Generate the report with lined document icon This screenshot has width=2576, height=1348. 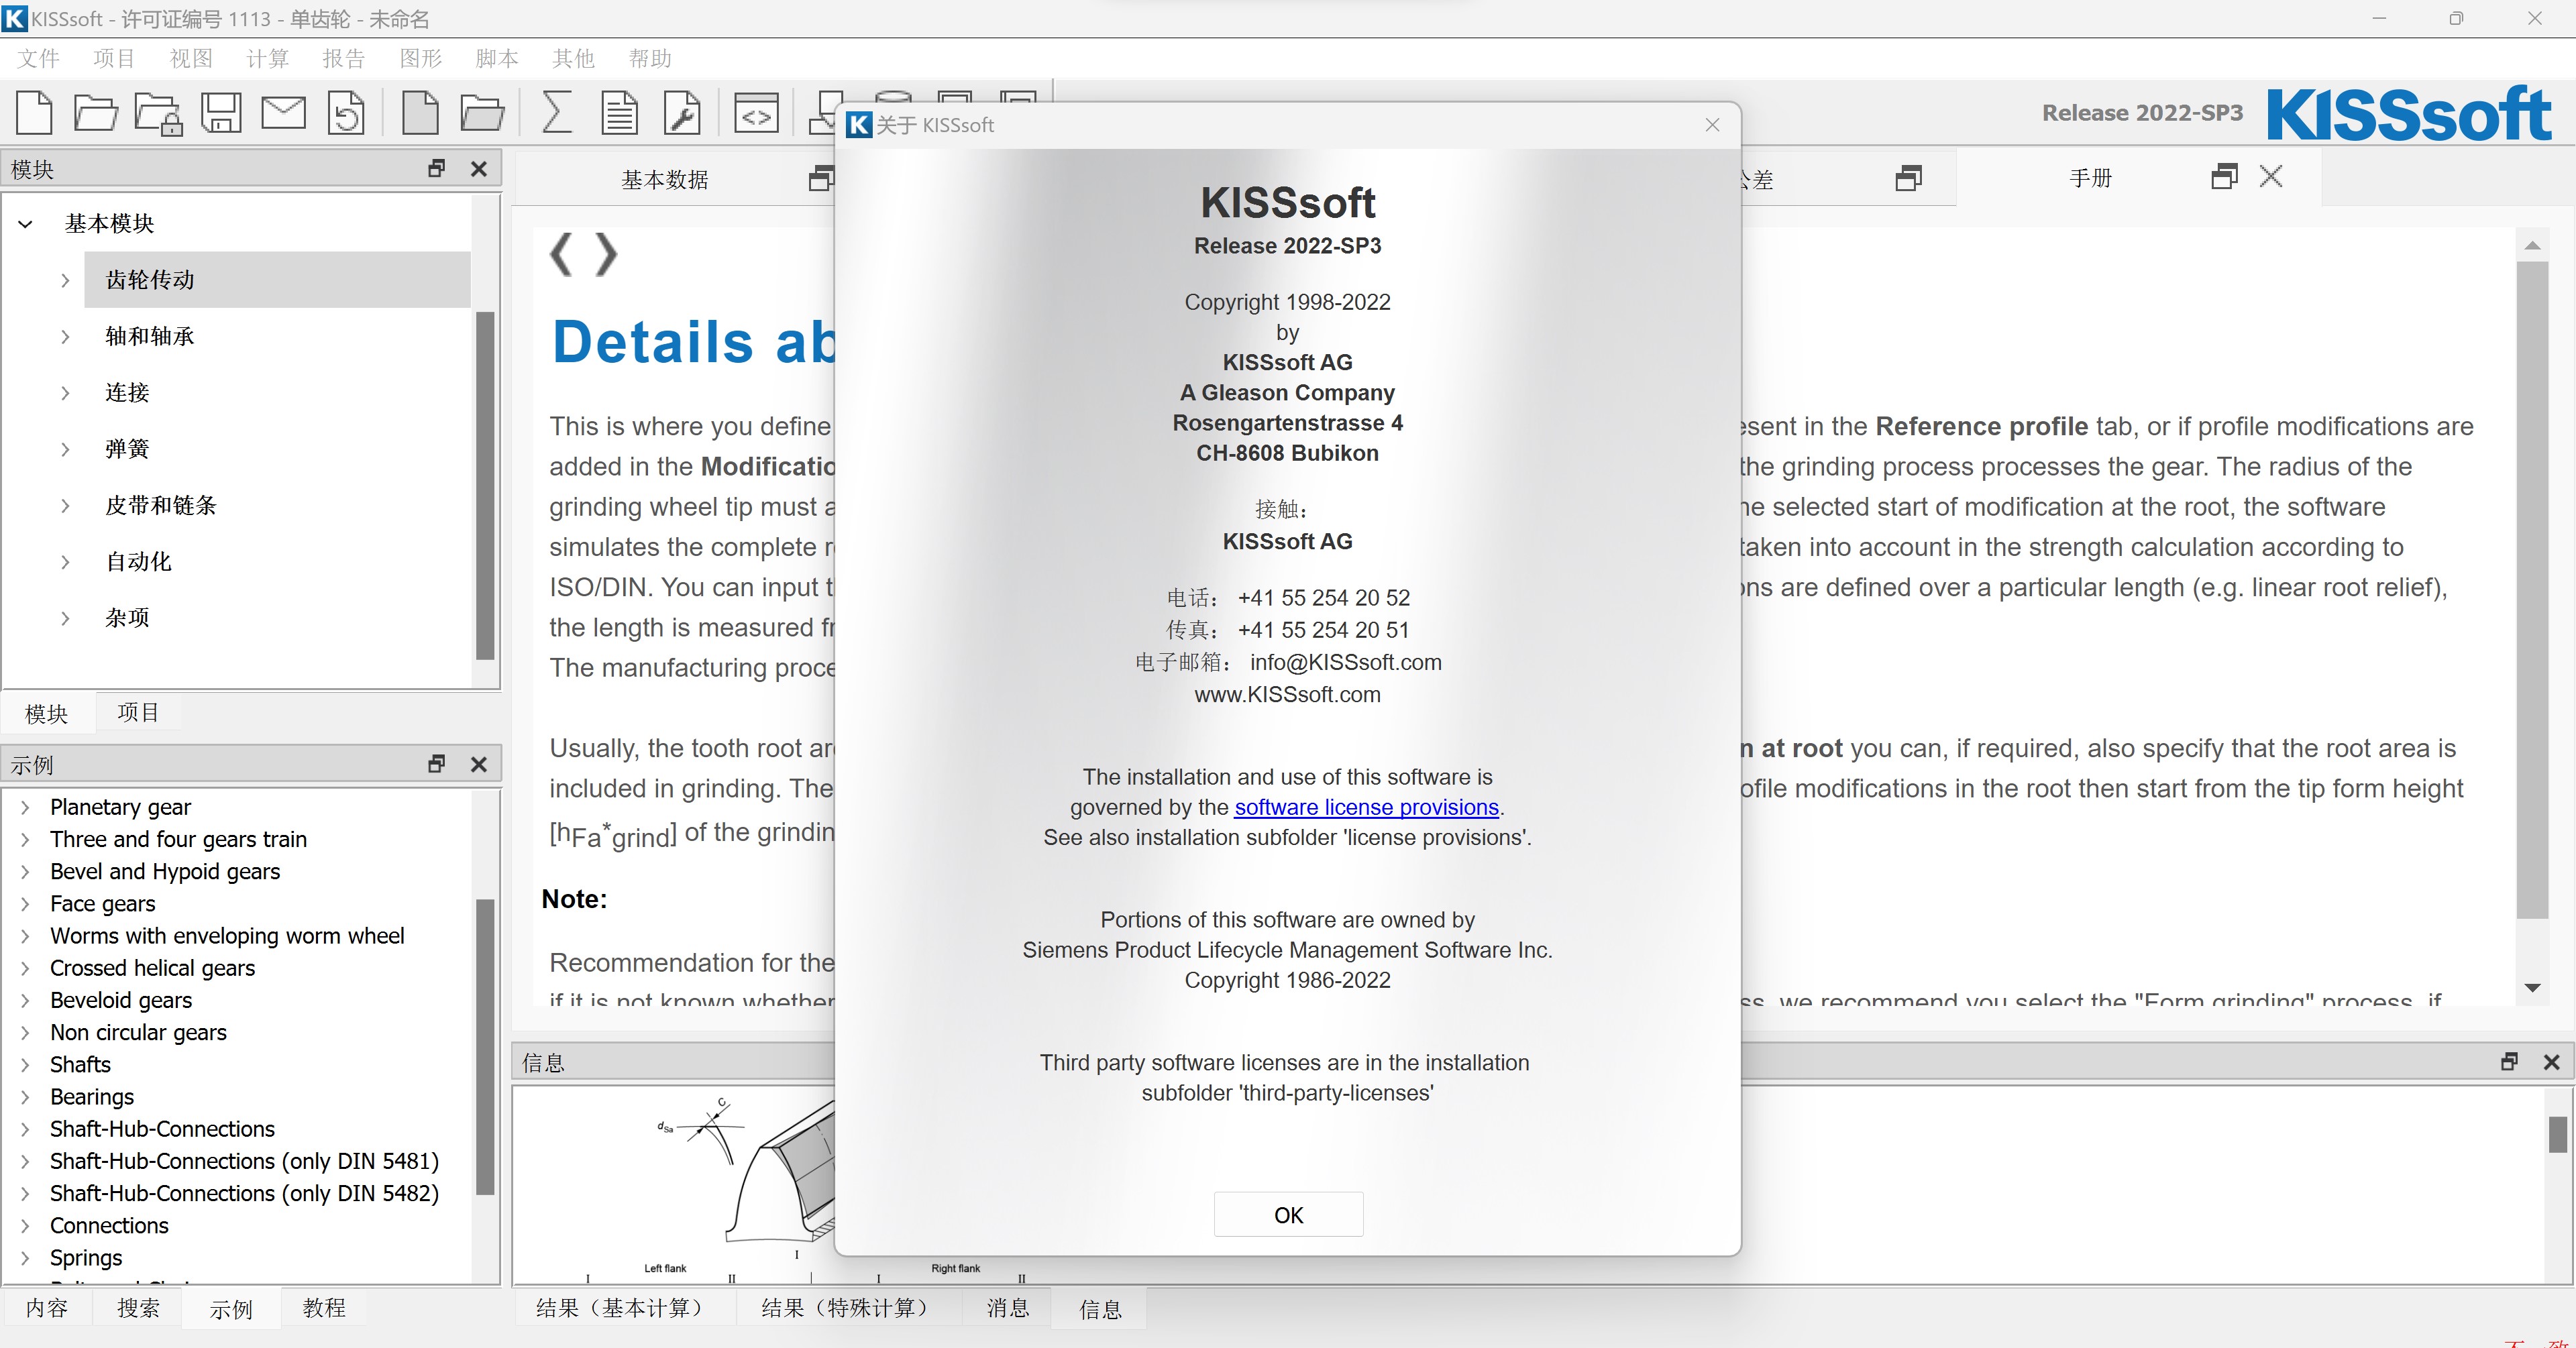click(x=619, y=112)
